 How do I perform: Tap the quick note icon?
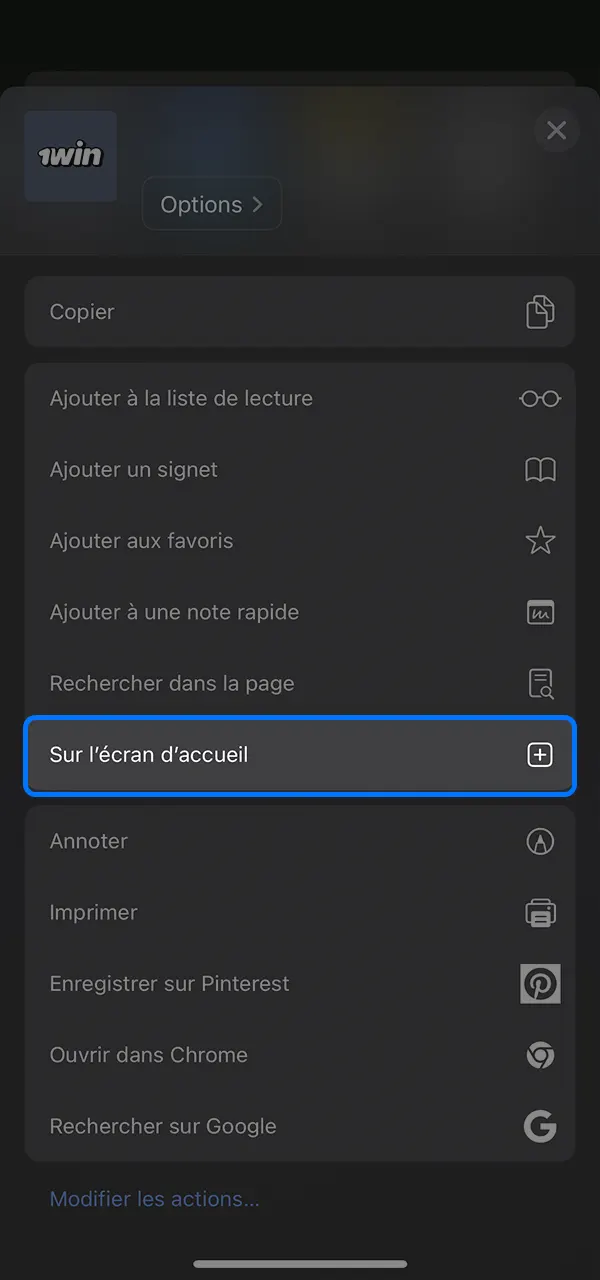pos(540,612)
